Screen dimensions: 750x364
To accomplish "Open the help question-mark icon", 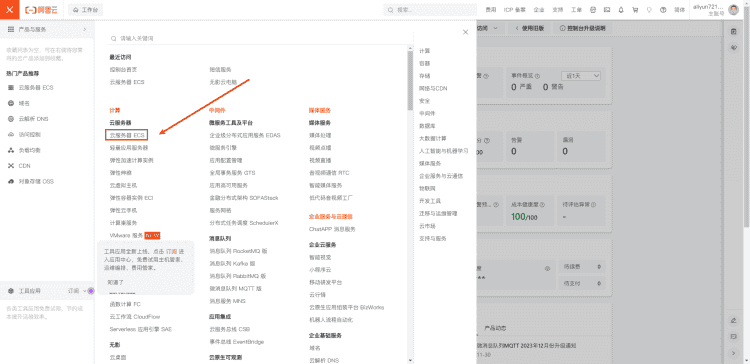I will click(x=663, y=10).
